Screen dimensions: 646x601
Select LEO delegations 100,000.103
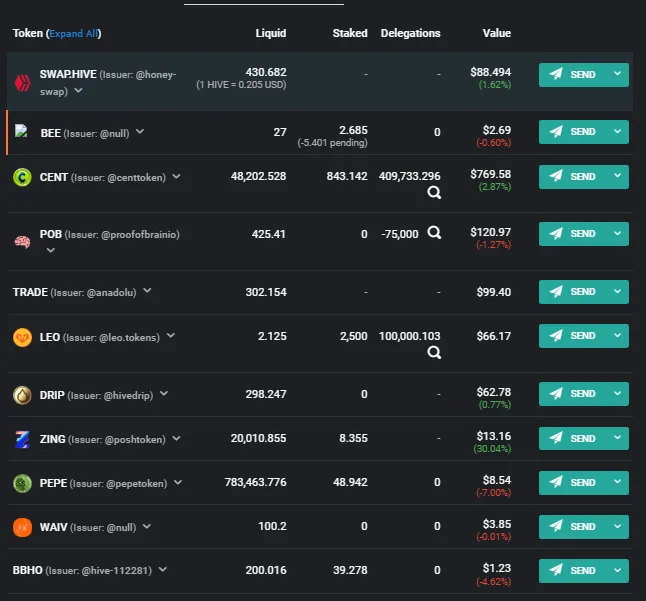pos(410,336)
